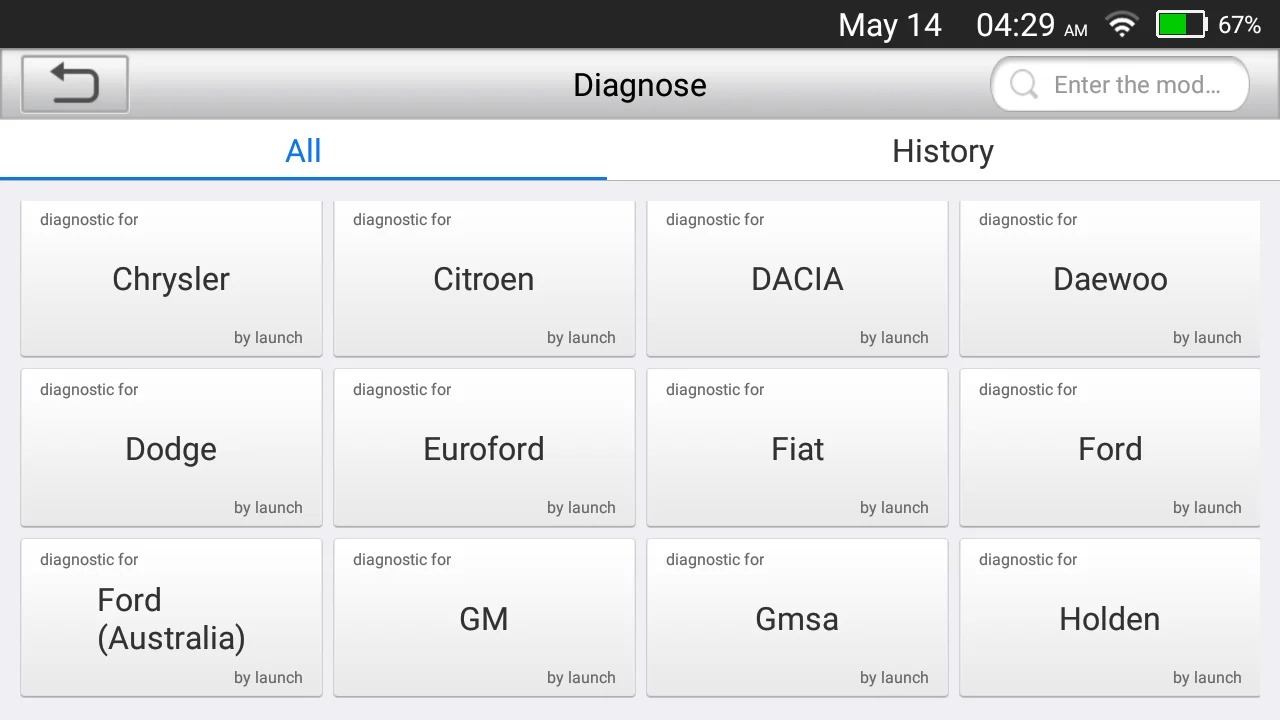Screen dimensions: 1280x720
Task: Select Ford (Australia) diagnostic tile
Action: pos(171,619)
